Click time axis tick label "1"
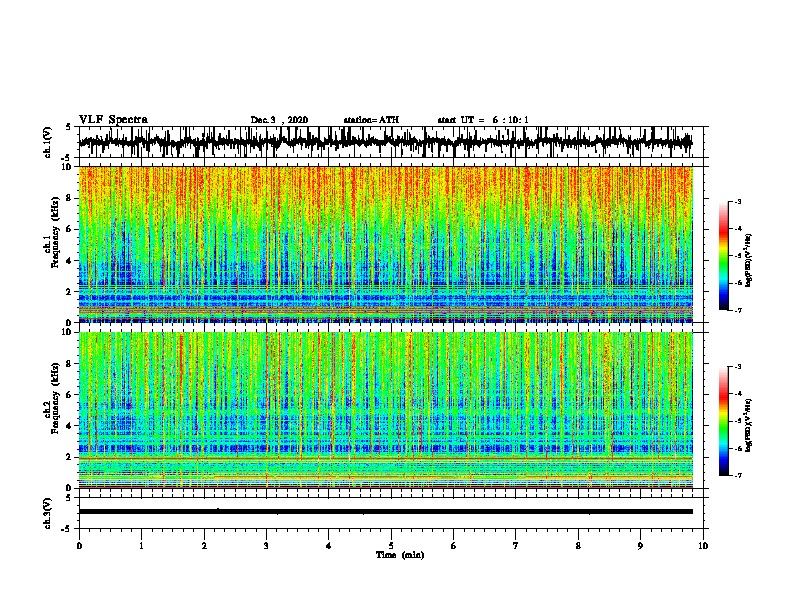Viewport: 792px width, 612px height. (x=141, y=546)
